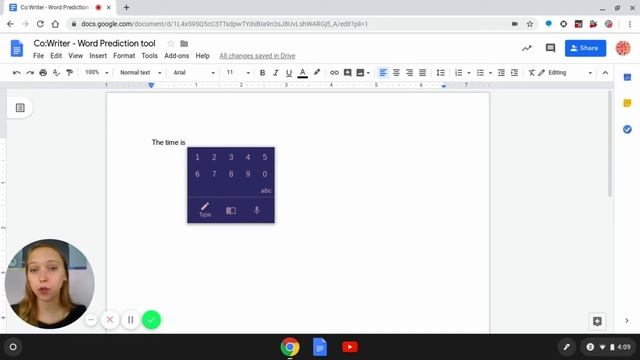
Task: Select number 3 in Co:Writer keypad
Action: point(231,157)
